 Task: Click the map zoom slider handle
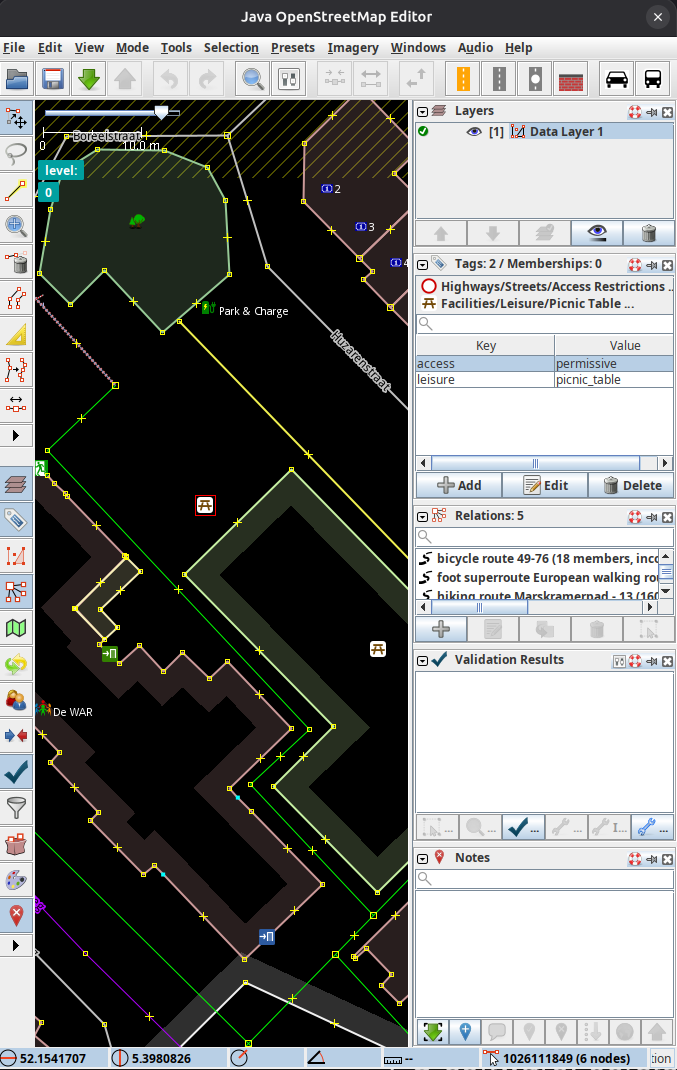point(161,113)
